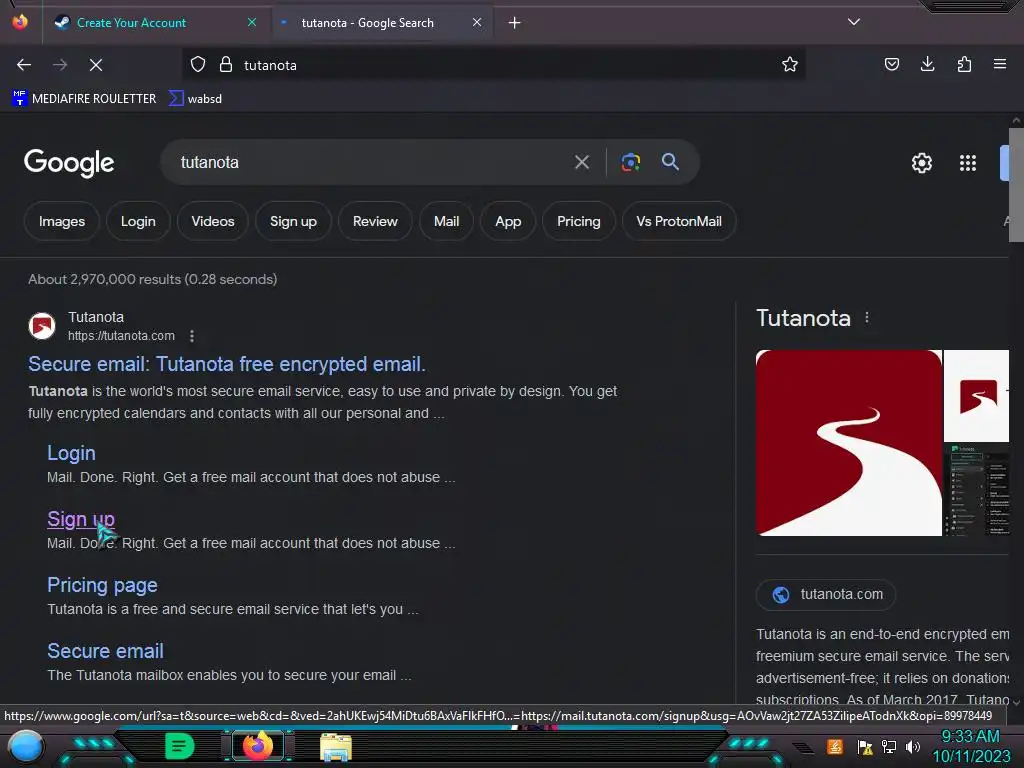1024x768 pixels.
Task: Click the About 2,970,000 results text
Action: (x=153, y=279)
